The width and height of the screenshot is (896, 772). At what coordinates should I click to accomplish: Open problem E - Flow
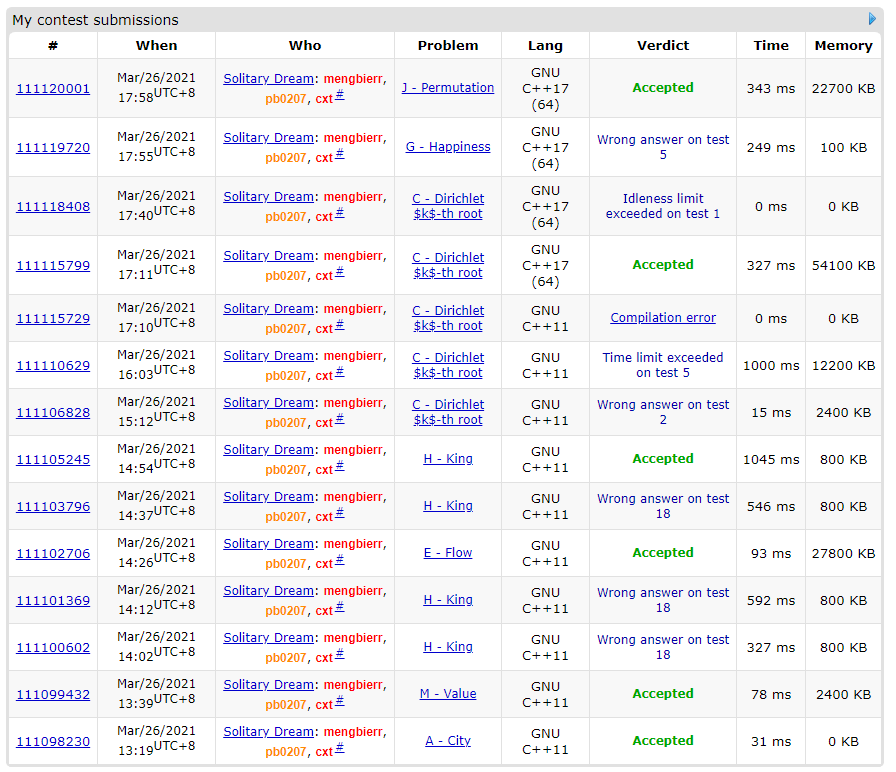pyautogui.click(x=448, y=553)
